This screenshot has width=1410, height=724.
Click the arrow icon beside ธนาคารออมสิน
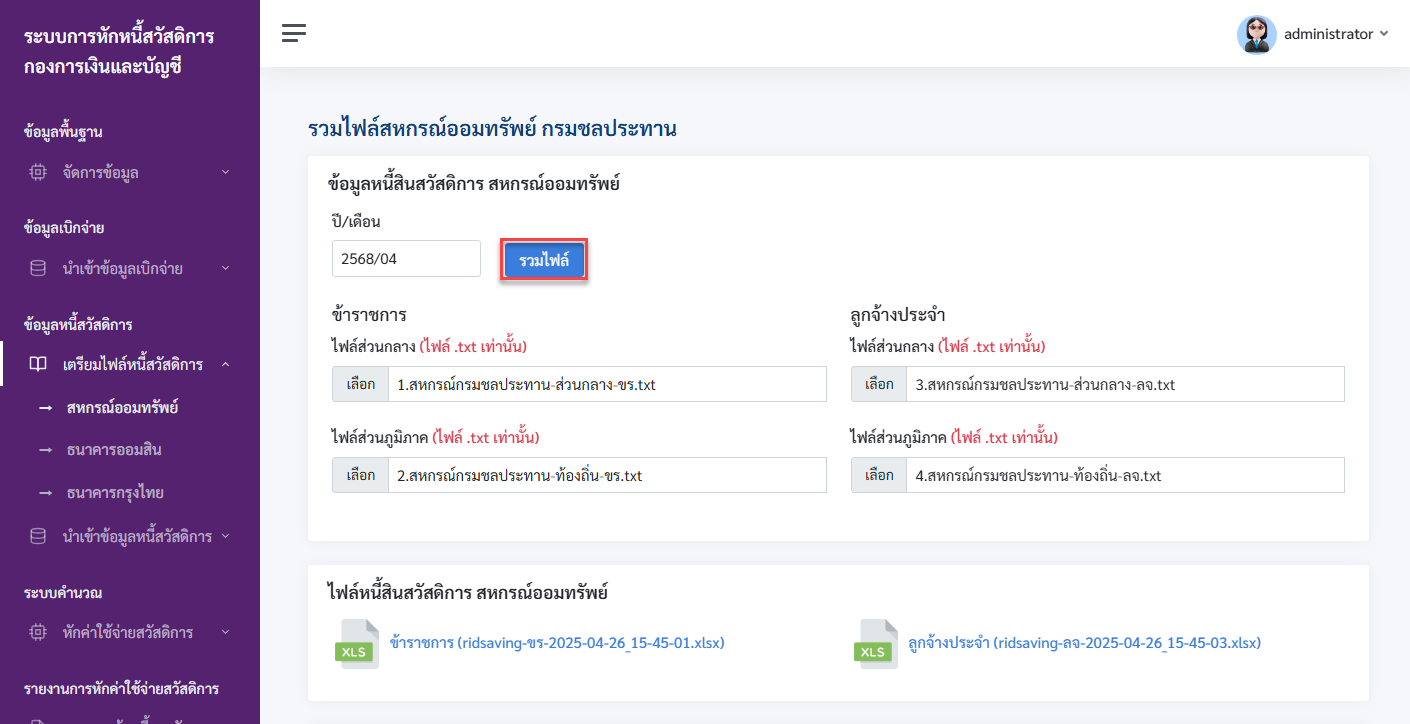[x=45, y=450]
